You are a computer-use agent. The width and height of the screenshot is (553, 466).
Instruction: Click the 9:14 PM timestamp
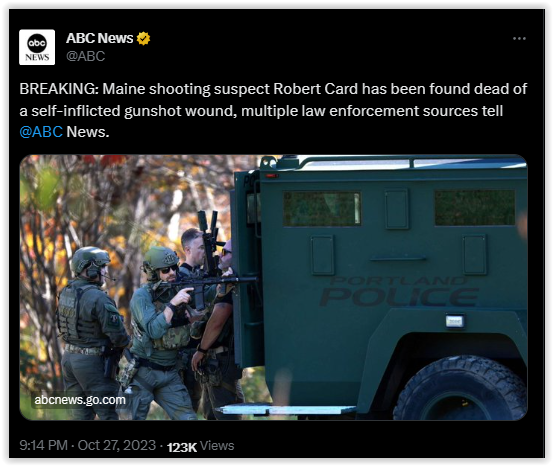[43, 445]
